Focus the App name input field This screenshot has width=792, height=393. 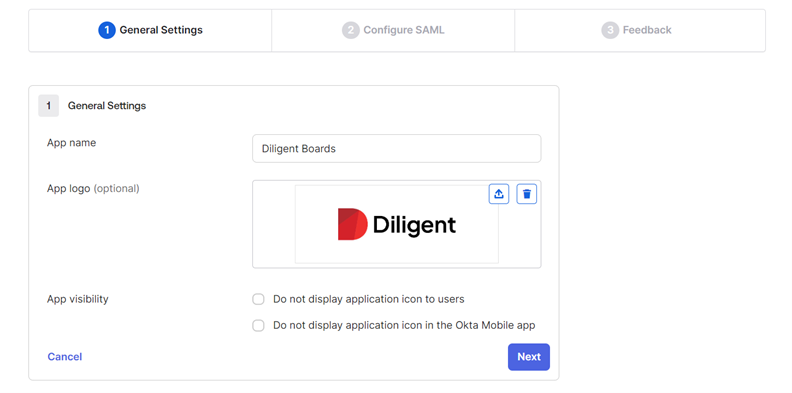pos(397,149)
